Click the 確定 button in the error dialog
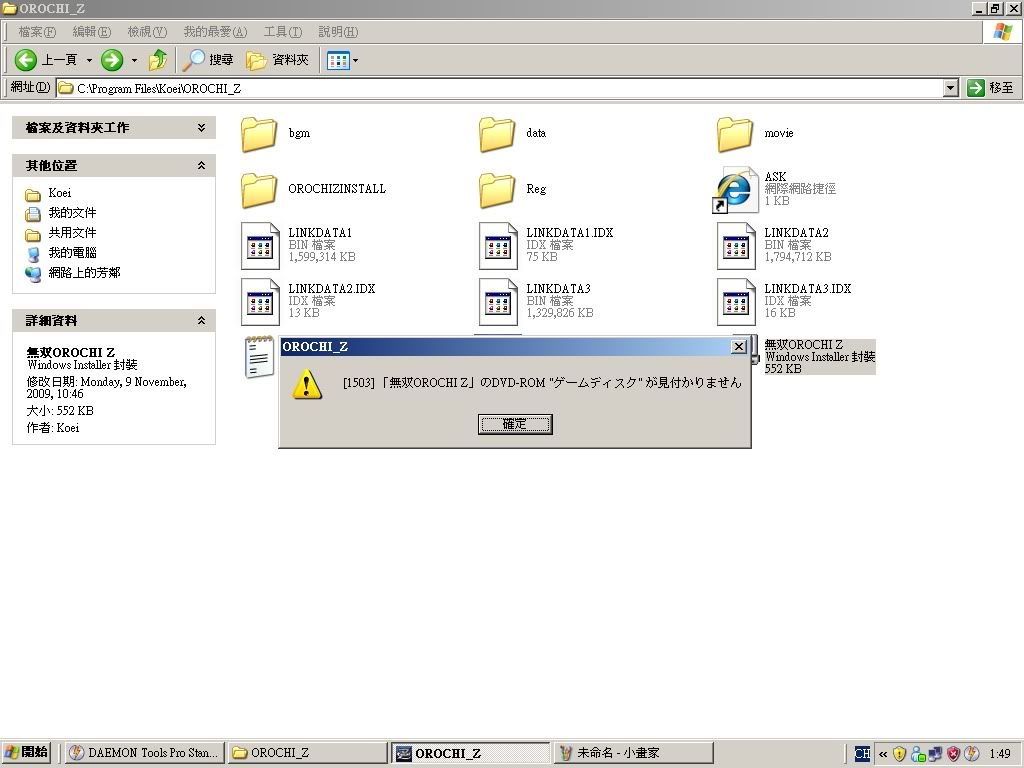 (515, 424)
